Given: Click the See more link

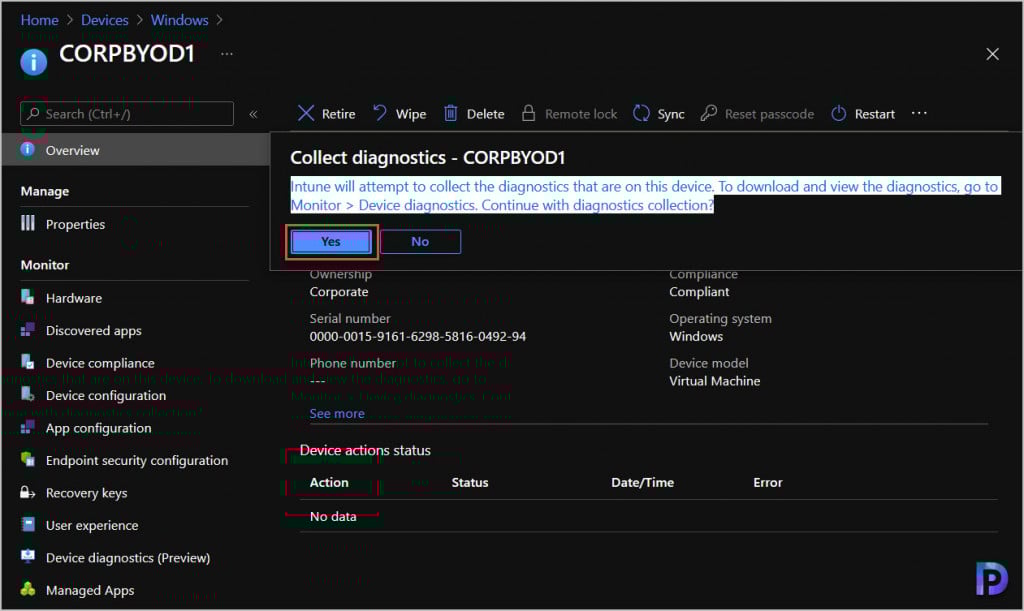Looking at the screenshot, I should [x=337, y=413].
